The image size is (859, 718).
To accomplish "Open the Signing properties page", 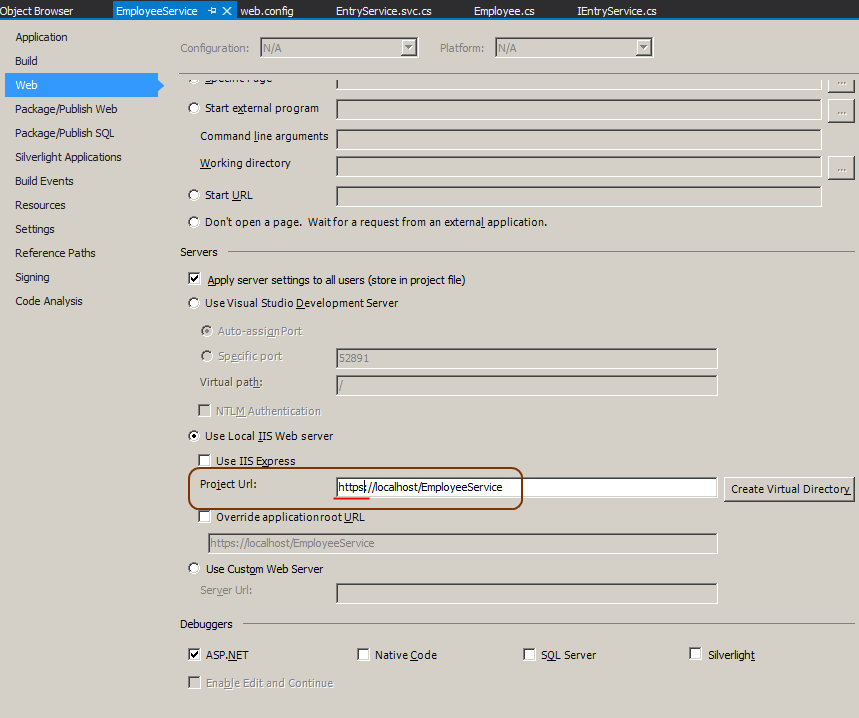I will [x=32, y=277].
